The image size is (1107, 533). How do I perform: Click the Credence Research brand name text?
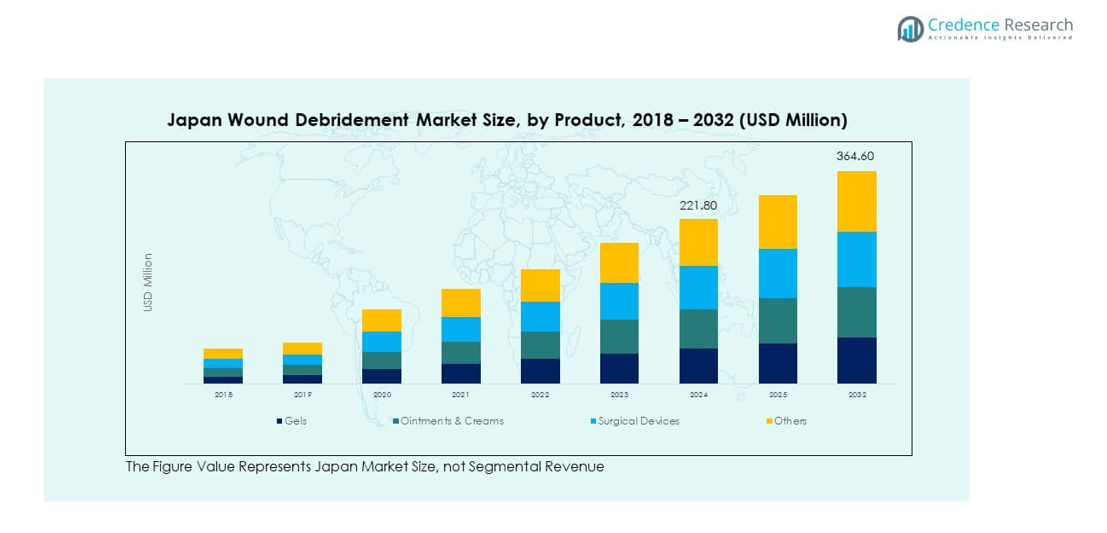[x=999, y=25]
